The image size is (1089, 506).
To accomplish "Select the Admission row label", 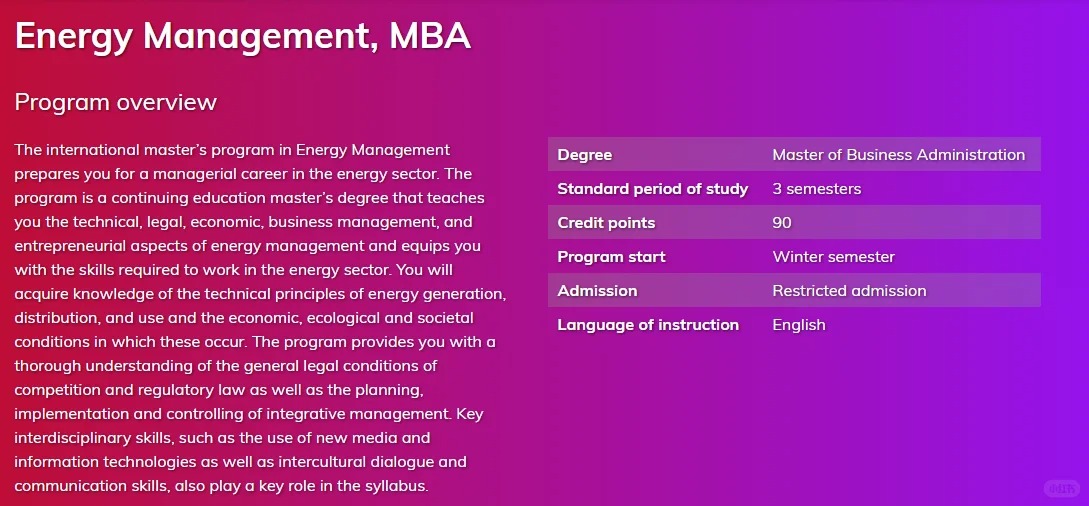I will (597, 291).
